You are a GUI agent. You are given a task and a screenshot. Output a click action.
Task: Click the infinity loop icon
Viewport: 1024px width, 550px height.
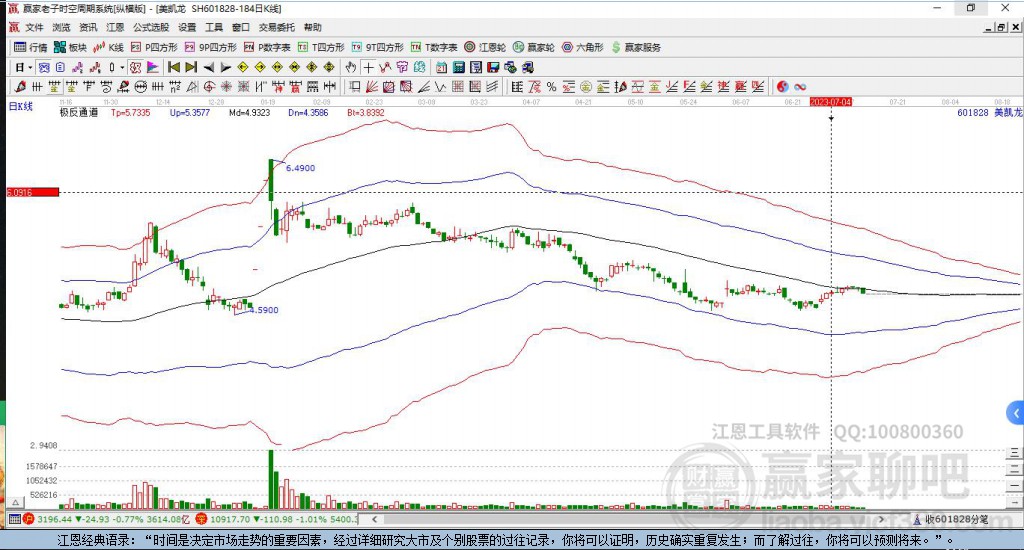800,87
